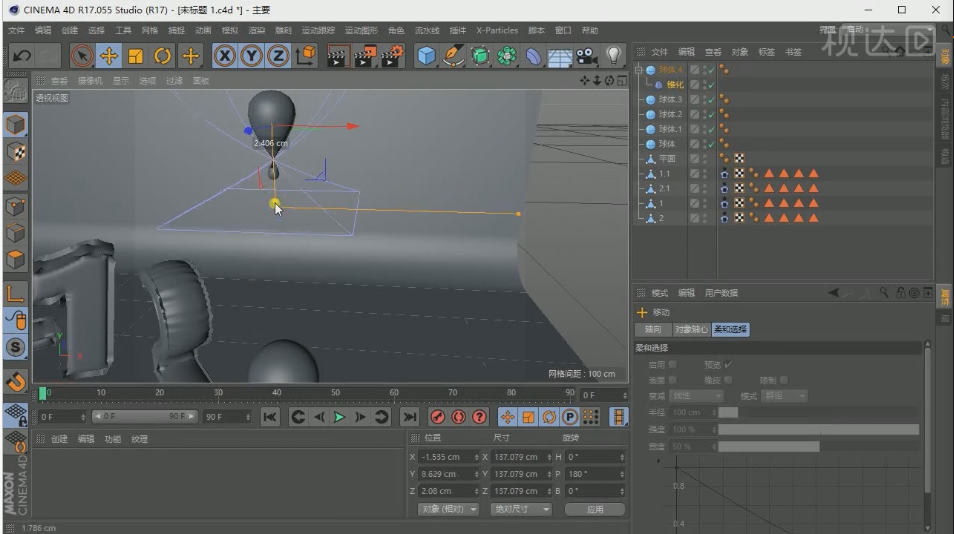Select Polygons mode in left sidebar
This screenshot has width=954, height=534.
[15, 260]
